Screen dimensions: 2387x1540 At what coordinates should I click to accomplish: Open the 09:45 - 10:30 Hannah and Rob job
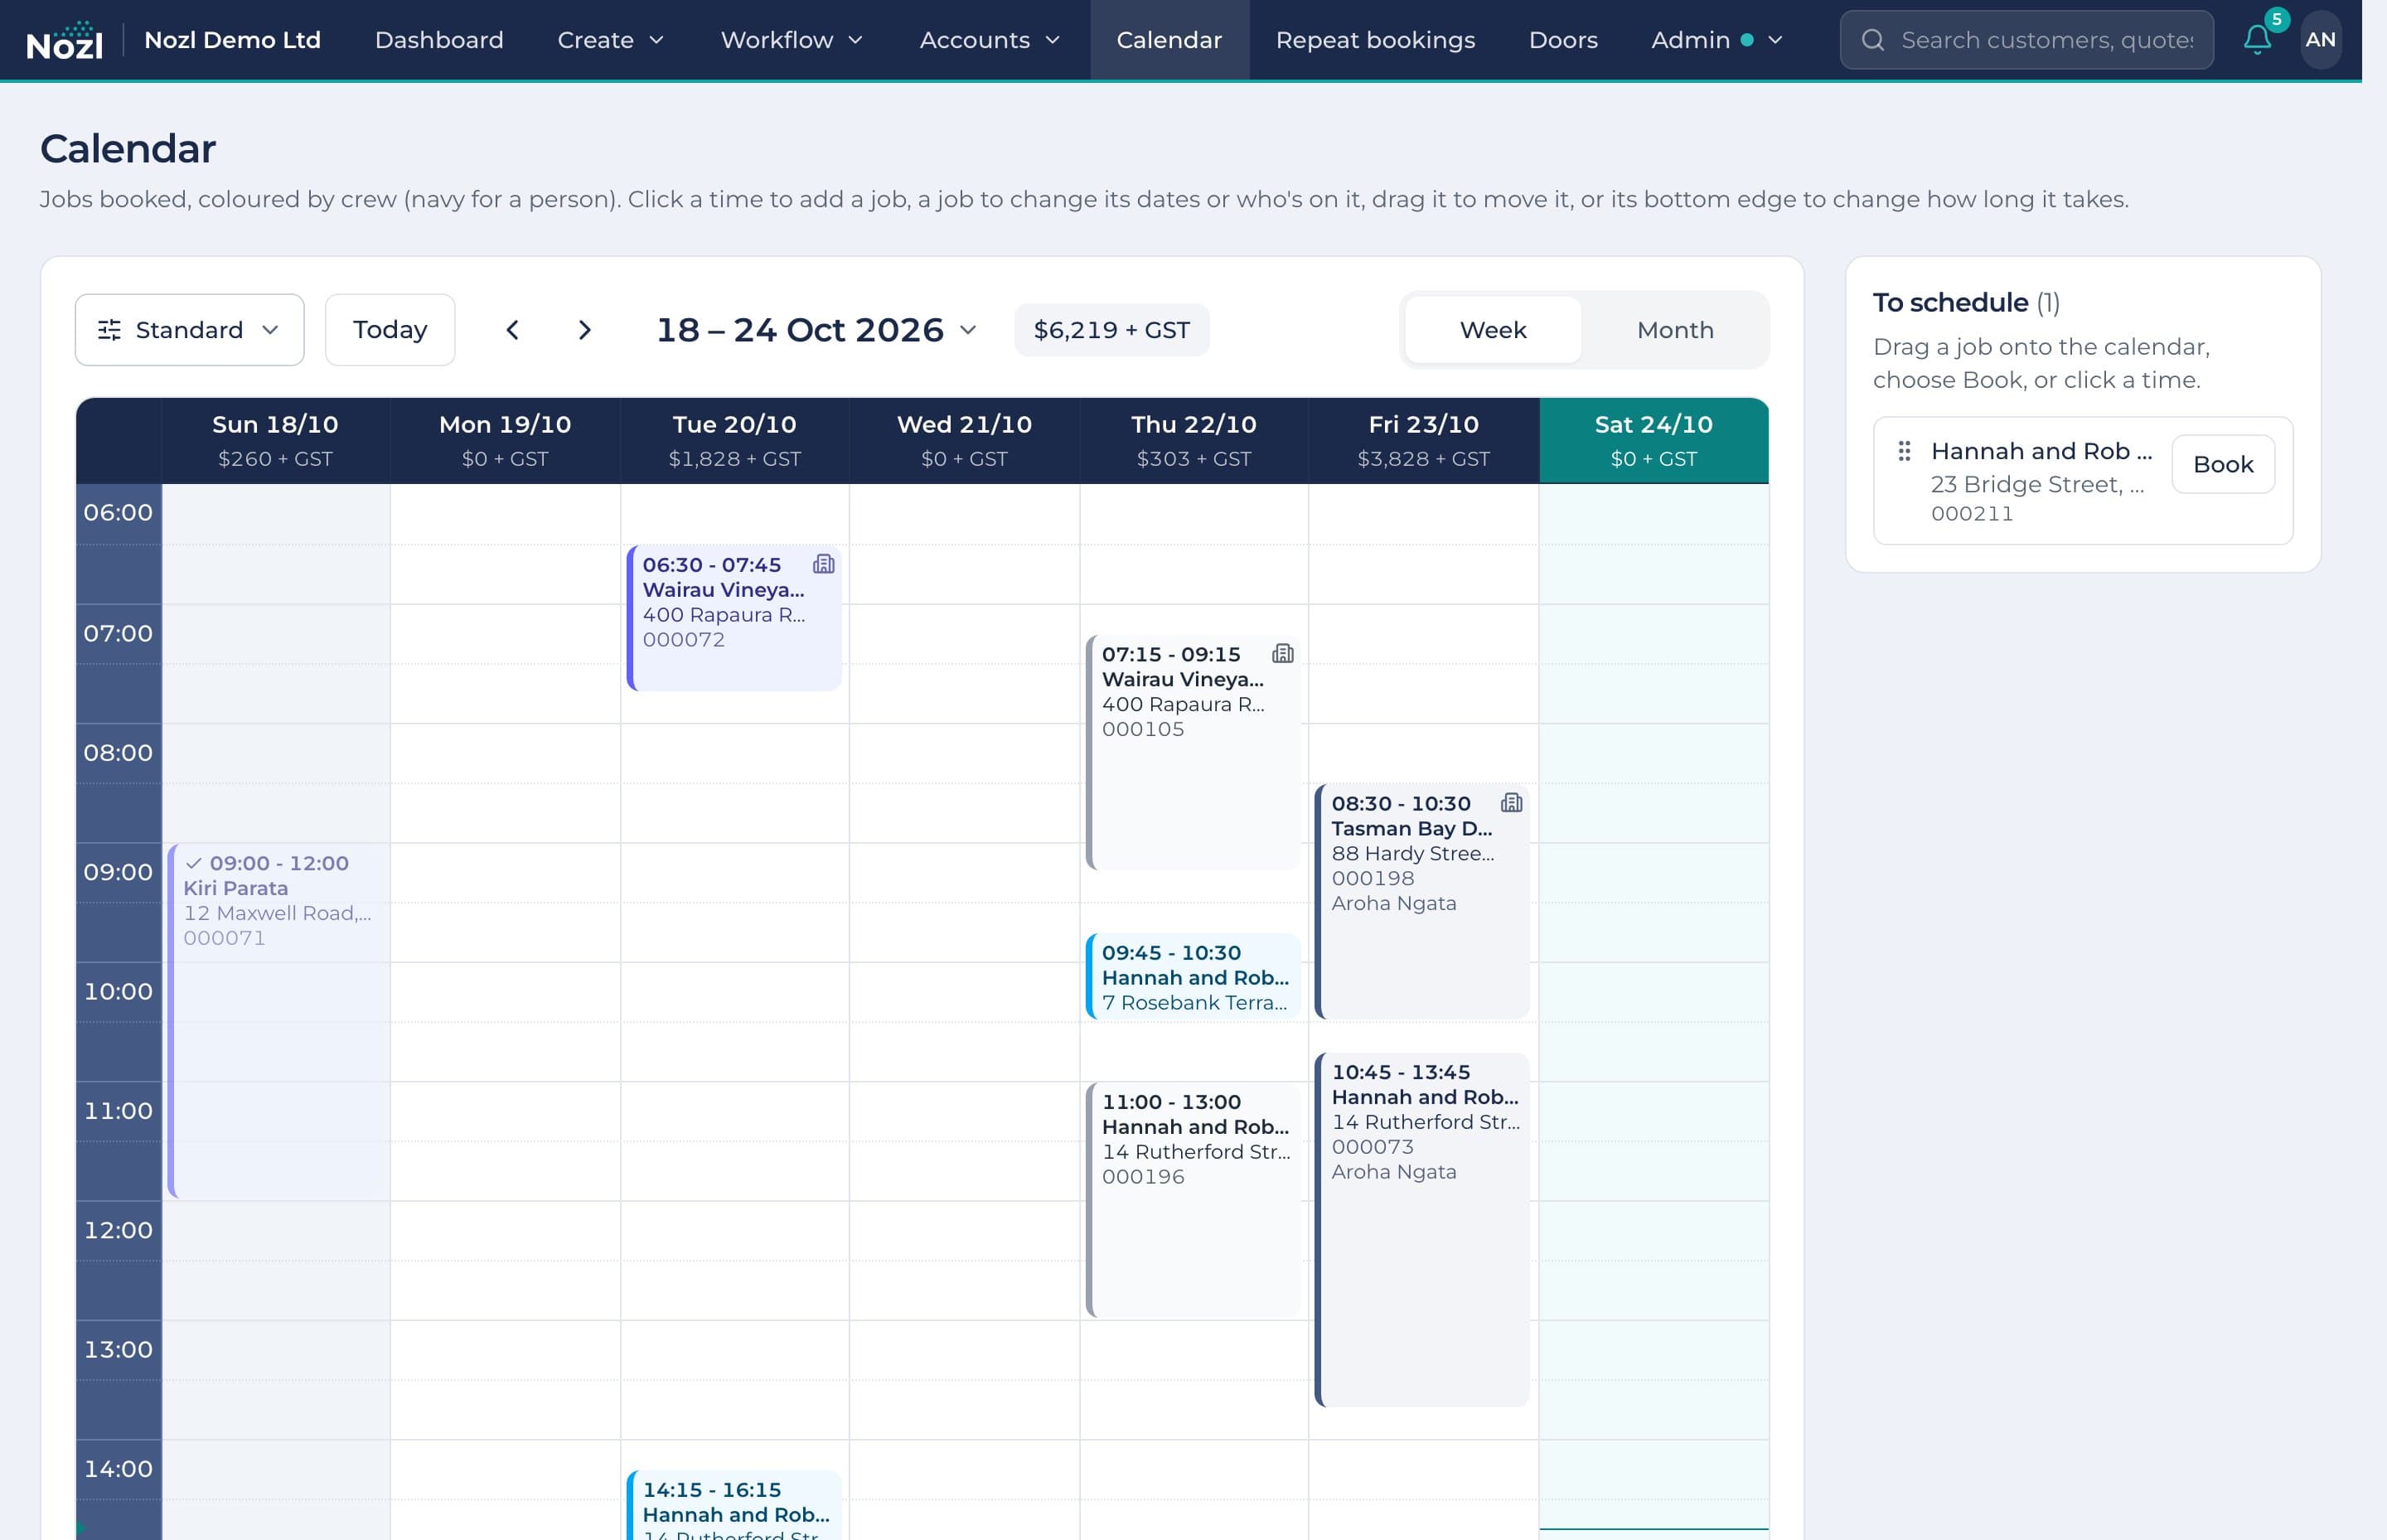pyautogui.click(x=1193, y=976)
